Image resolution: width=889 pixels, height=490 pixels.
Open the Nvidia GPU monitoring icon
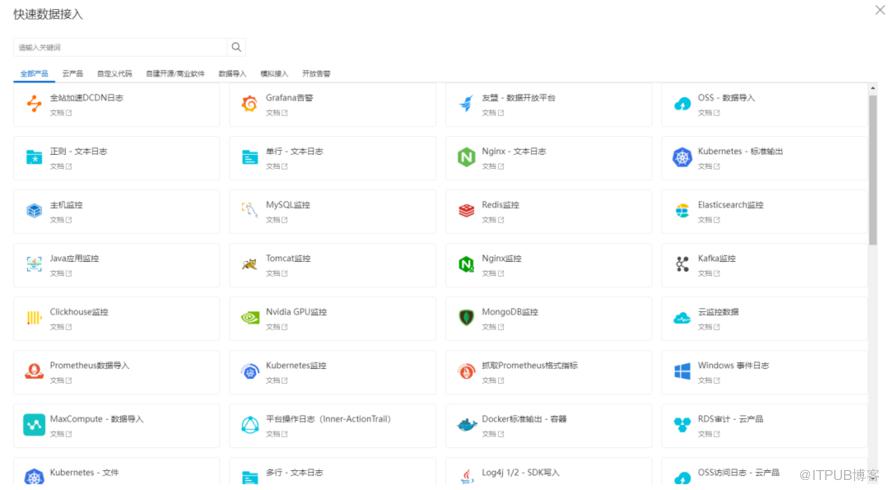[249, 318]
